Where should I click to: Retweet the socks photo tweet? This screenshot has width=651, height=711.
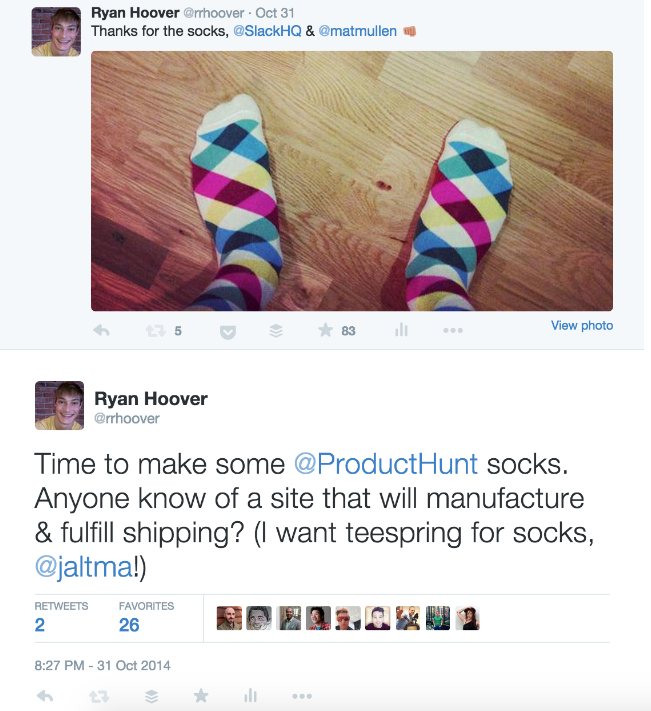point(155,331)
